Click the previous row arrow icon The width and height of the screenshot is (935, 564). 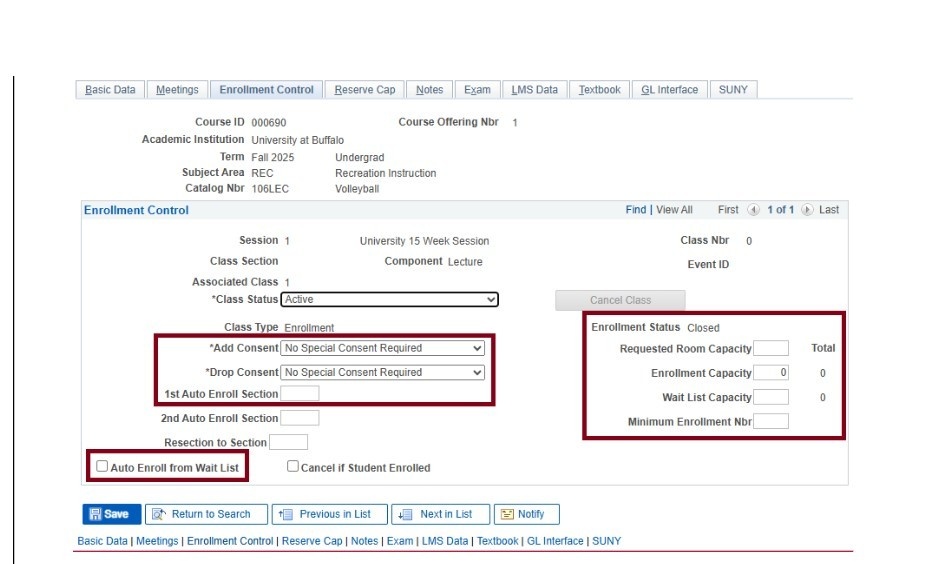tap(753, 210)
